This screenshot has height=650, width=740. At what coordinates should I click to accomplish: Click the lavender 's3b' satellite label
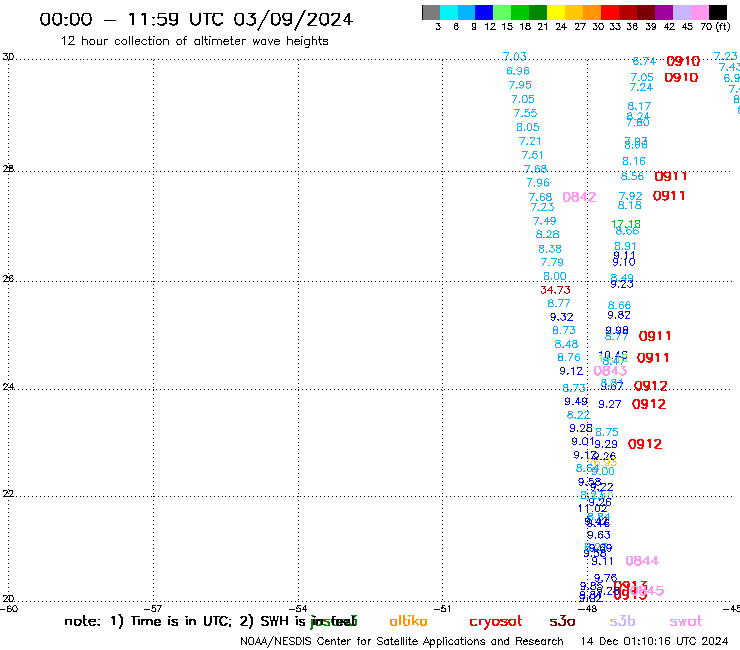[622, 621]
